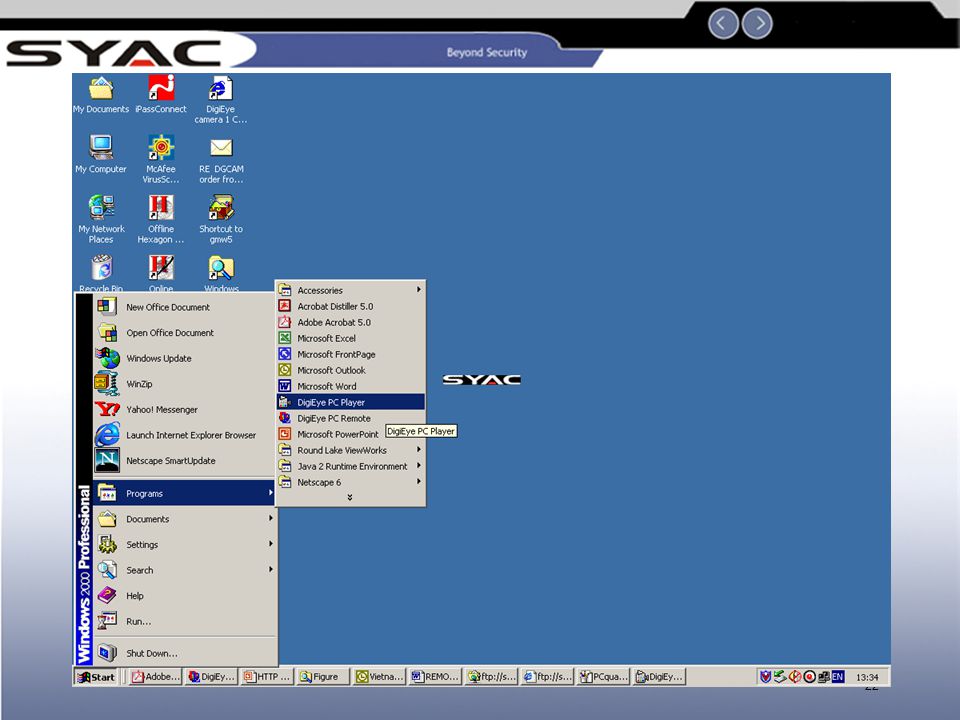Switch to the REMO... taskbar window
Viewport: 960px width, 720px height.
tap(435, 677)
